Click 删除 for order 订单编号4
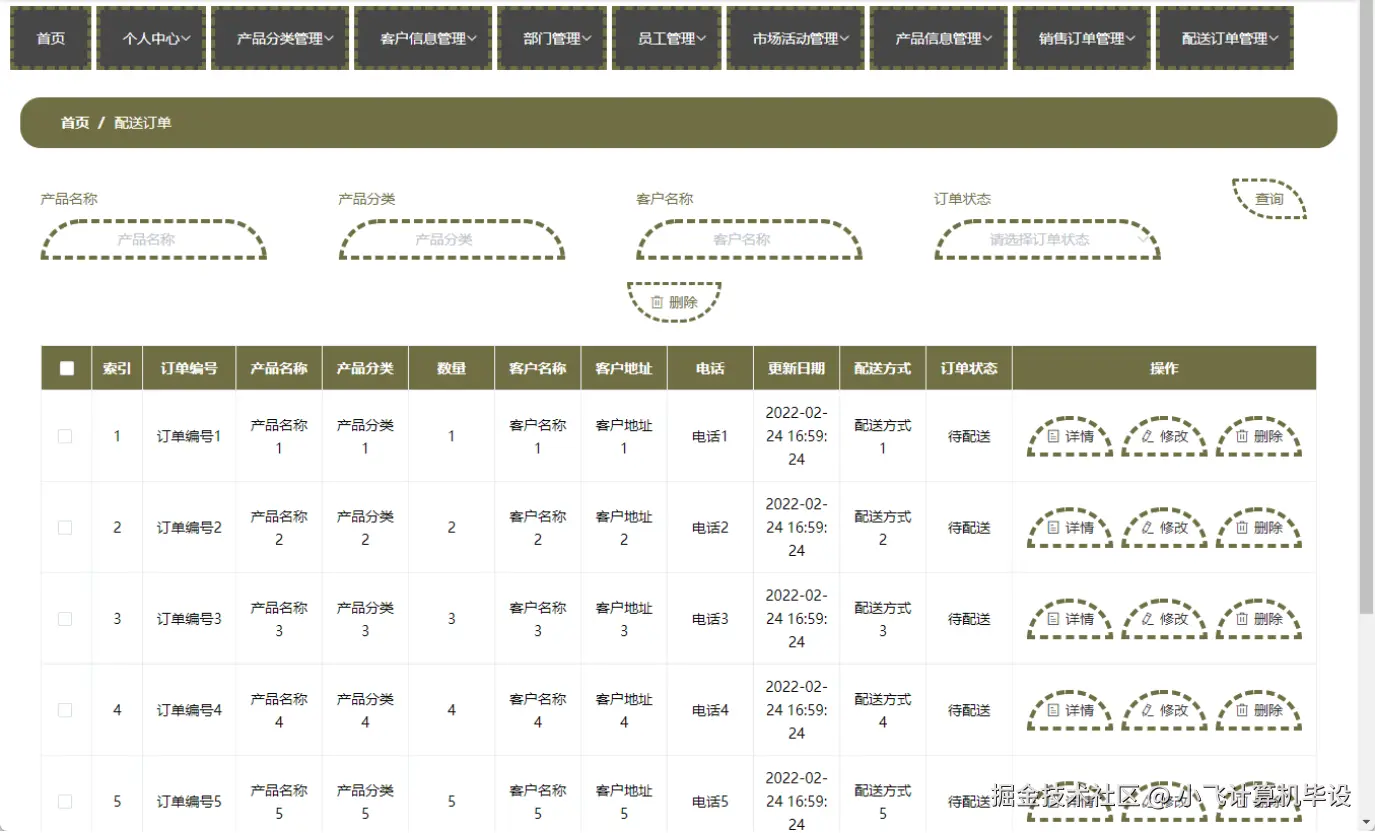 click(x=1259, y=710)
